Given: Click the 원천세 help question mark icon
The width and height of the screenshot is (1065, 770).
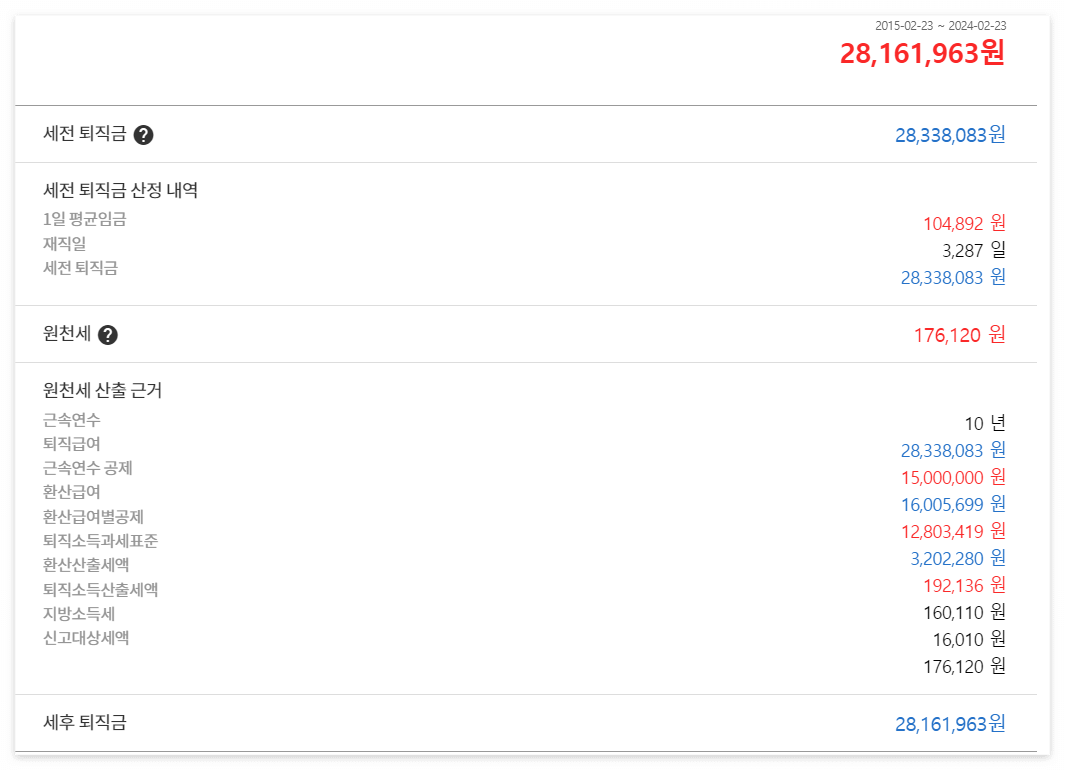Looking at the screenshot, I should [x=107, y=335].
